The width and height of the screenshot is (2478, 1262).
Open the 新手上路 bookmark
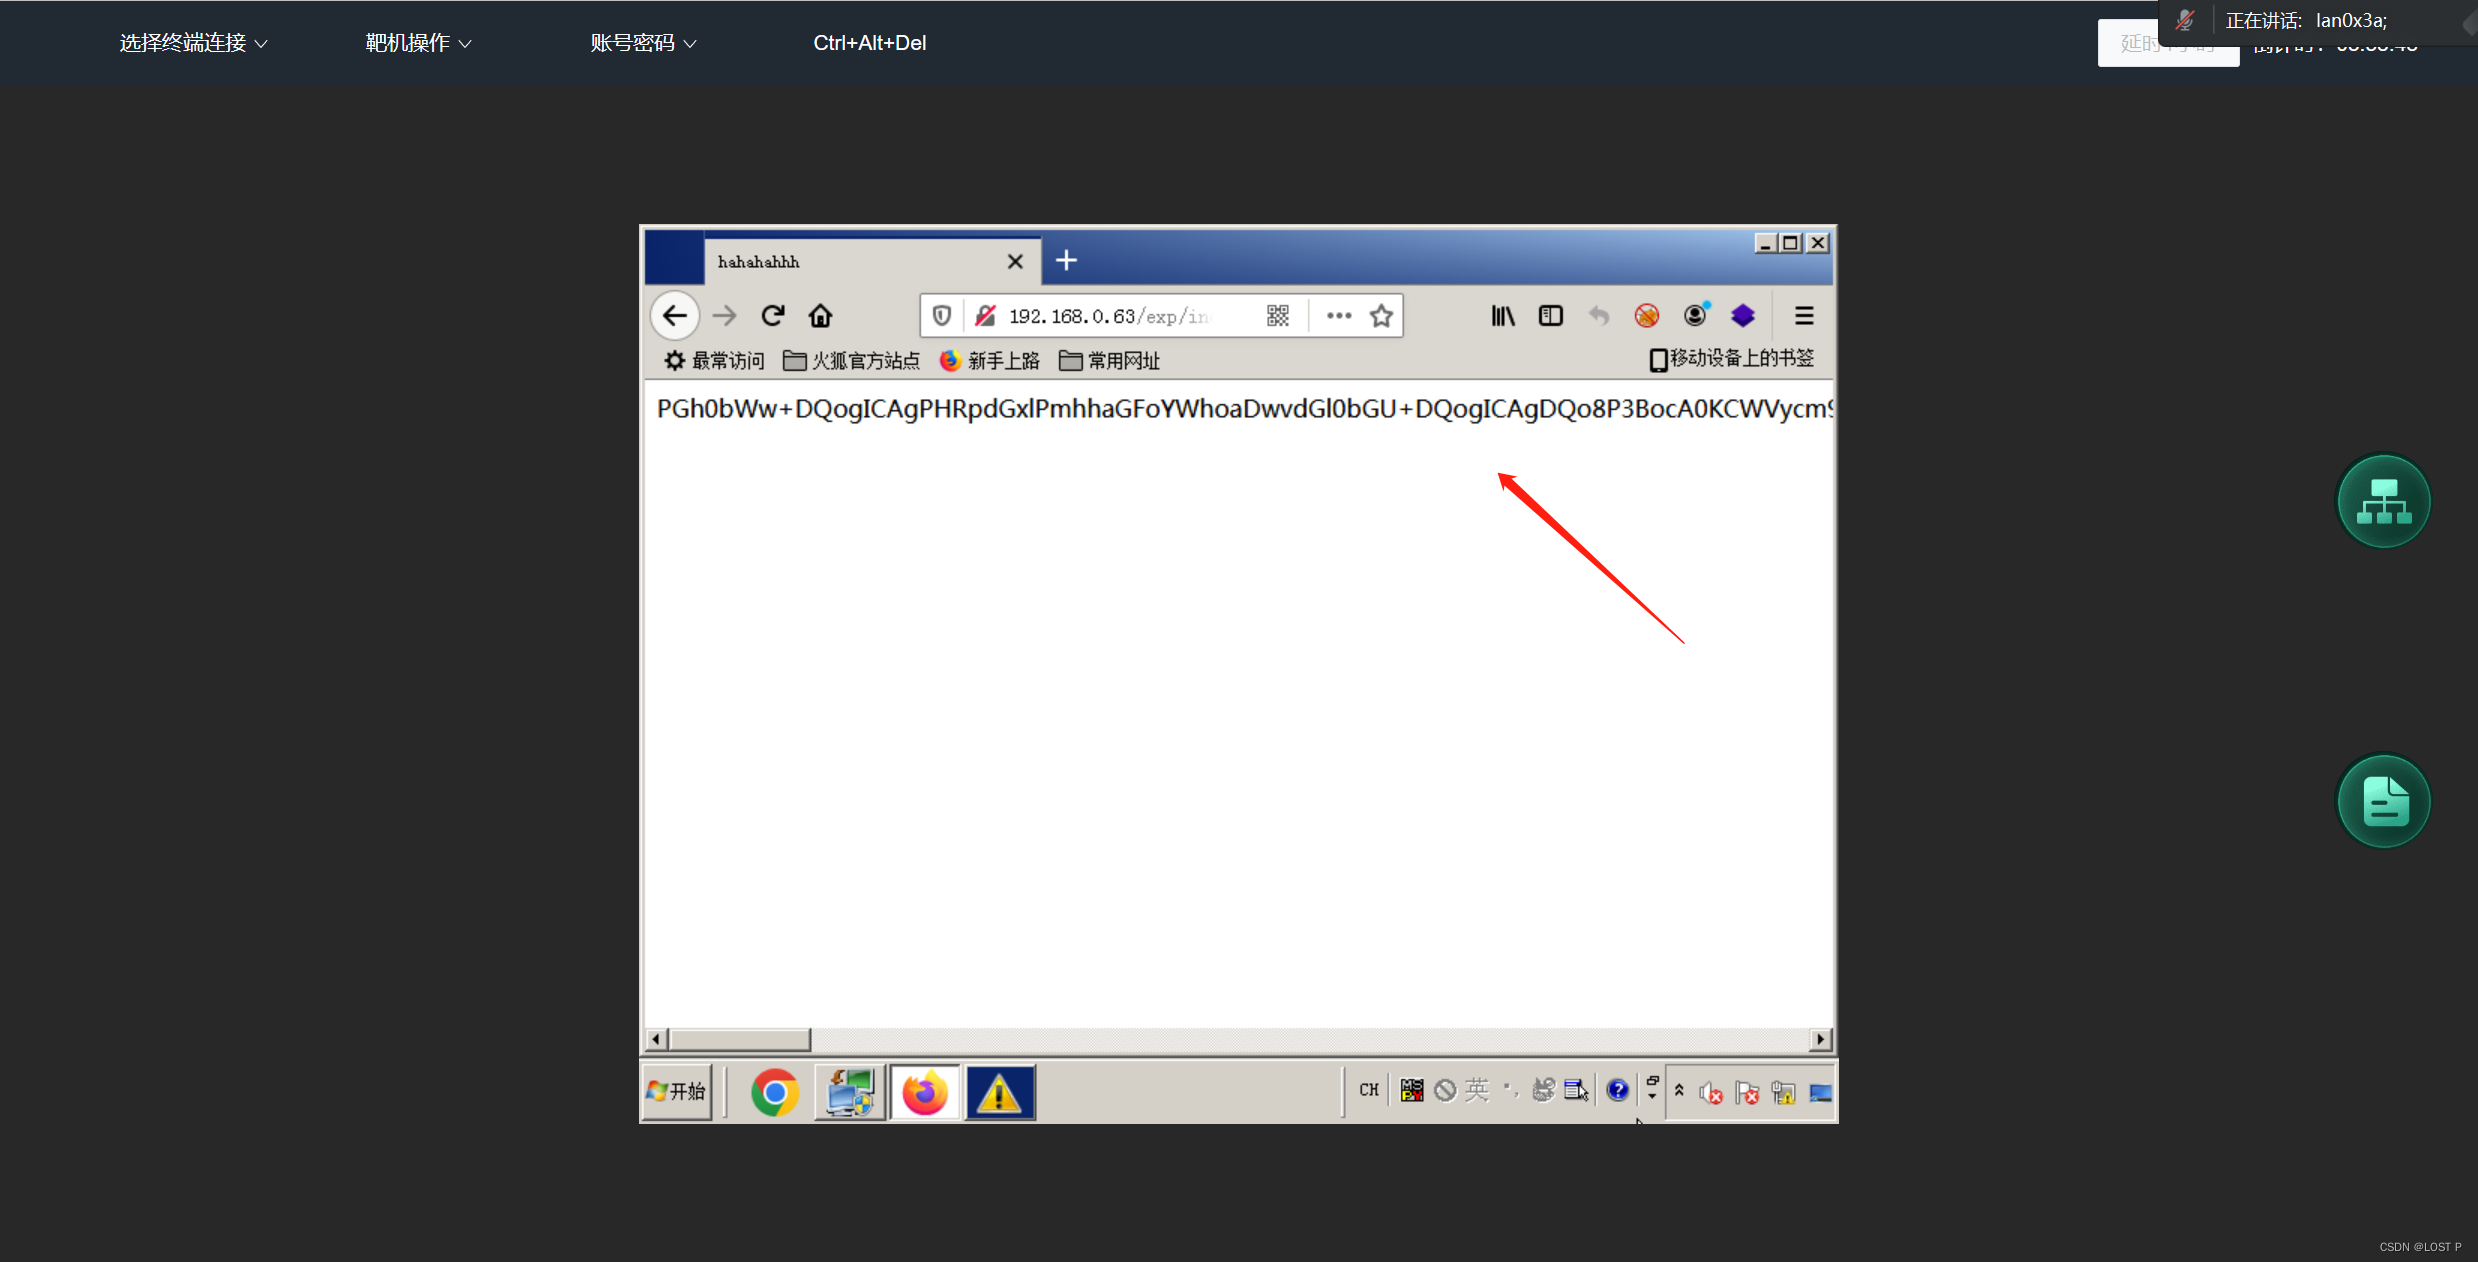pyautogui.click(x=990, y=361)
